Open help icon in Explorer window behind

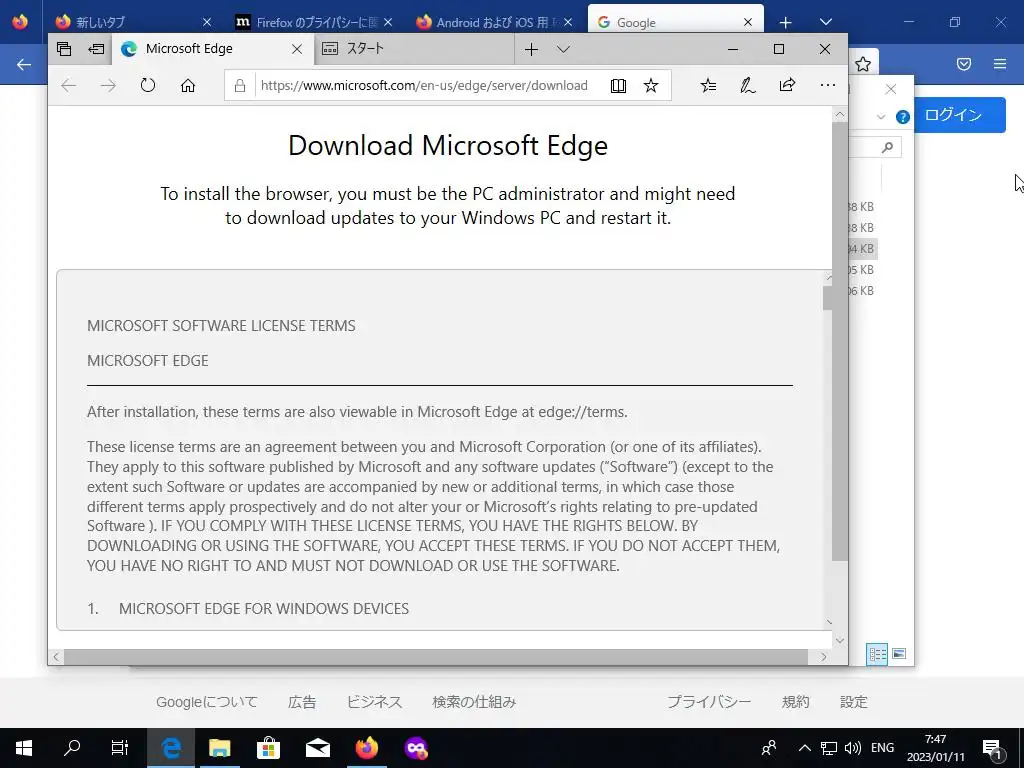tap(903, 117)
